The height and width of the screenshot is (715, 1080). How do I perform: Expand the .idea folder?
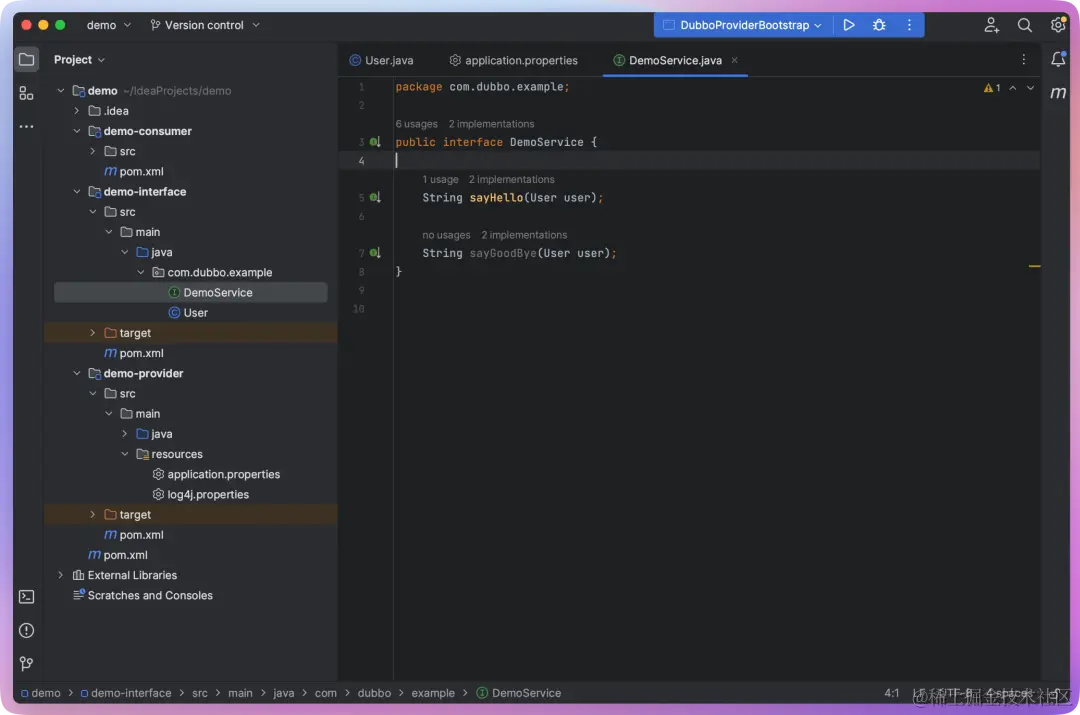point(76,111)
